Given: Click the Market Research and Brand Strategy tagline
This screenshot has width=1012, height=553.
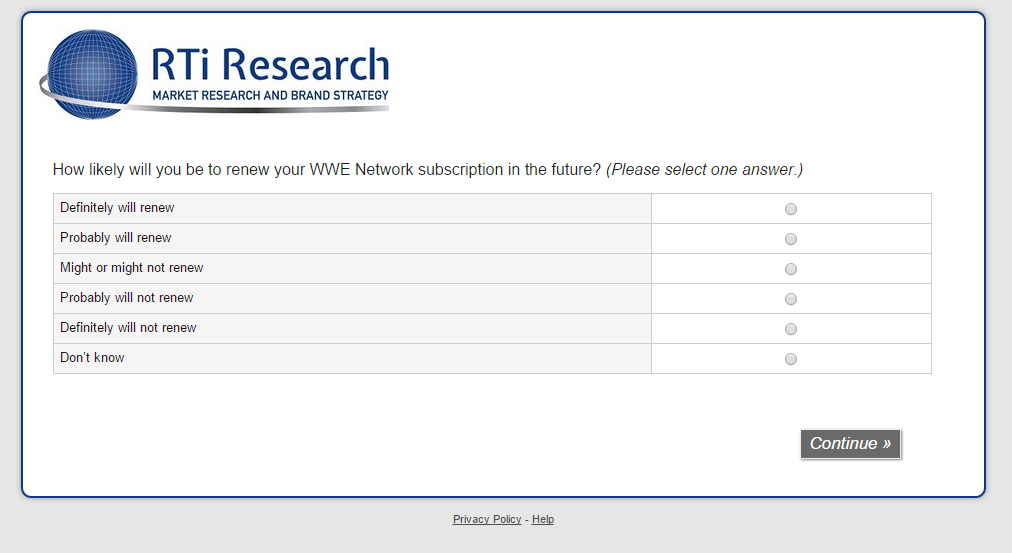Looking at the screenshot, I should pyautogui.click(x=270, y=96).
